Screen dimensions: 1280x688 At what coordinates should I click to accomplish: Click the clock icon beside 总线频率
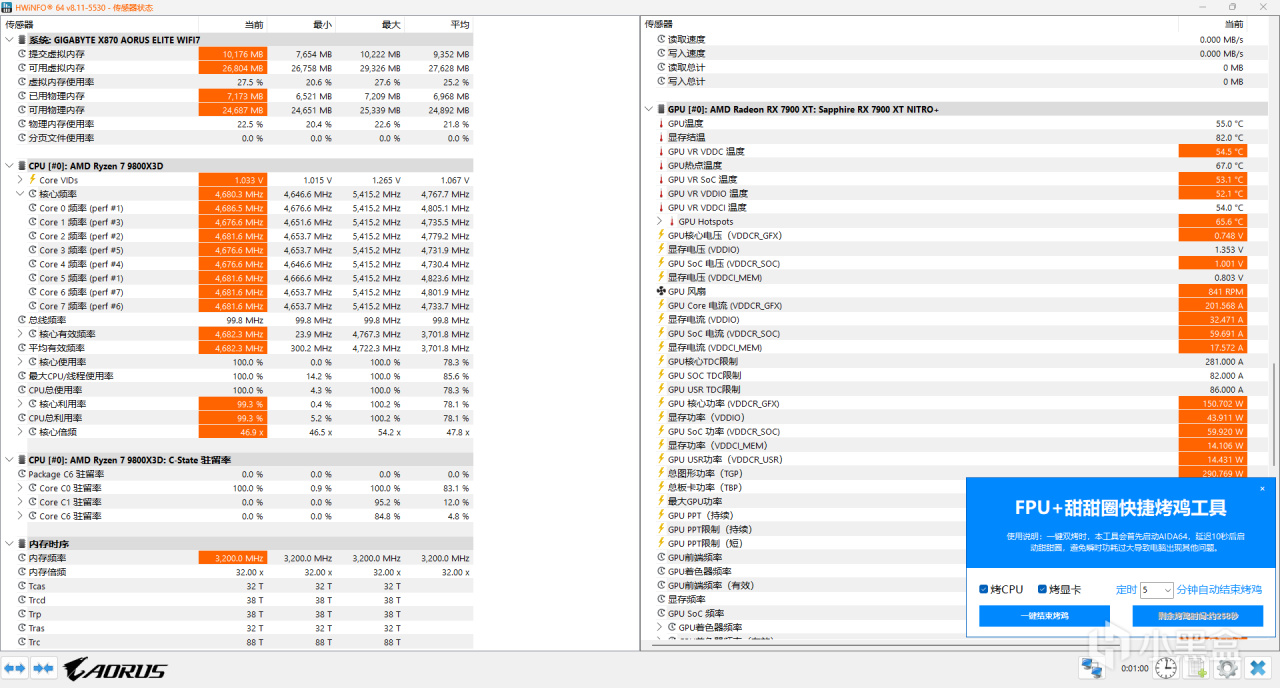[22, 320]
